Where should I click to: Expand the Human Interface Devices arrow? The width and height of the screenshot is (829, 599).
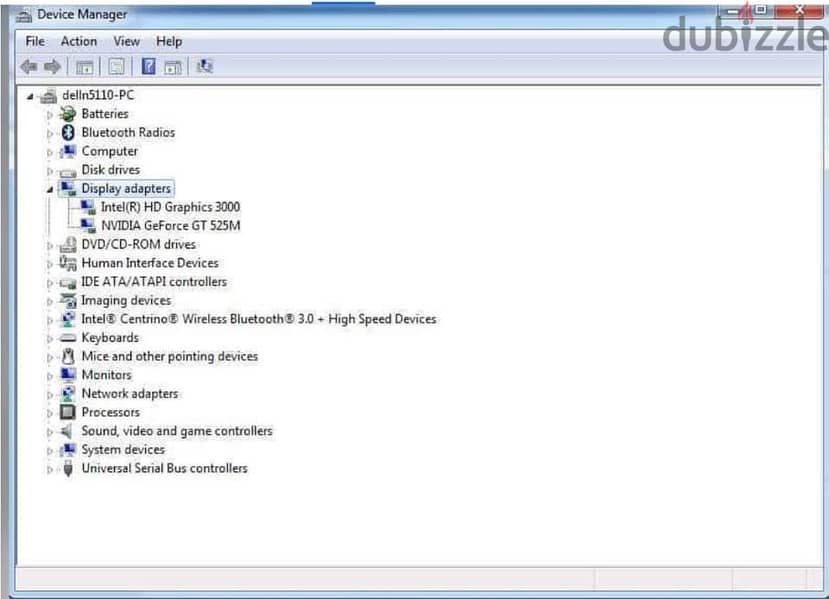50,264
